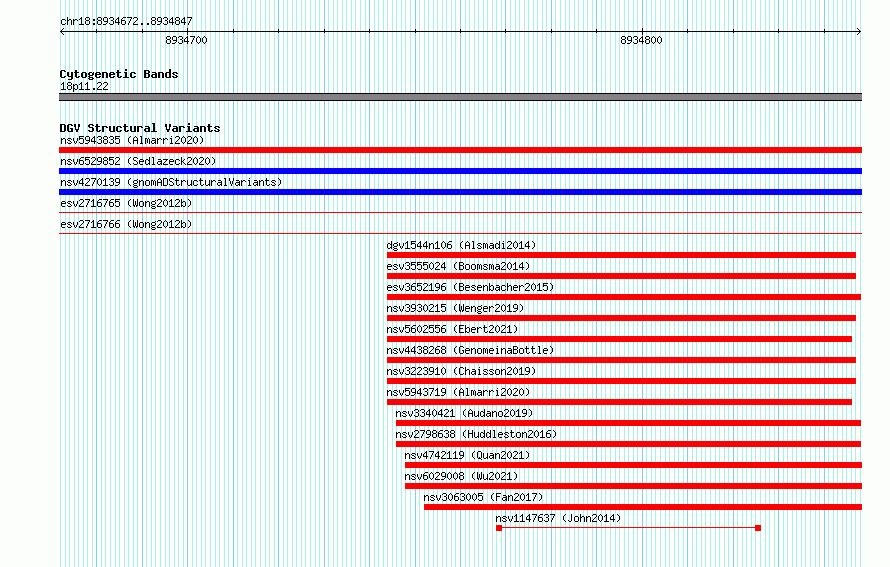Screen dimensions: 890x567
Task: Select the nsv3340421 red bar
Action: tap(628, 423)
